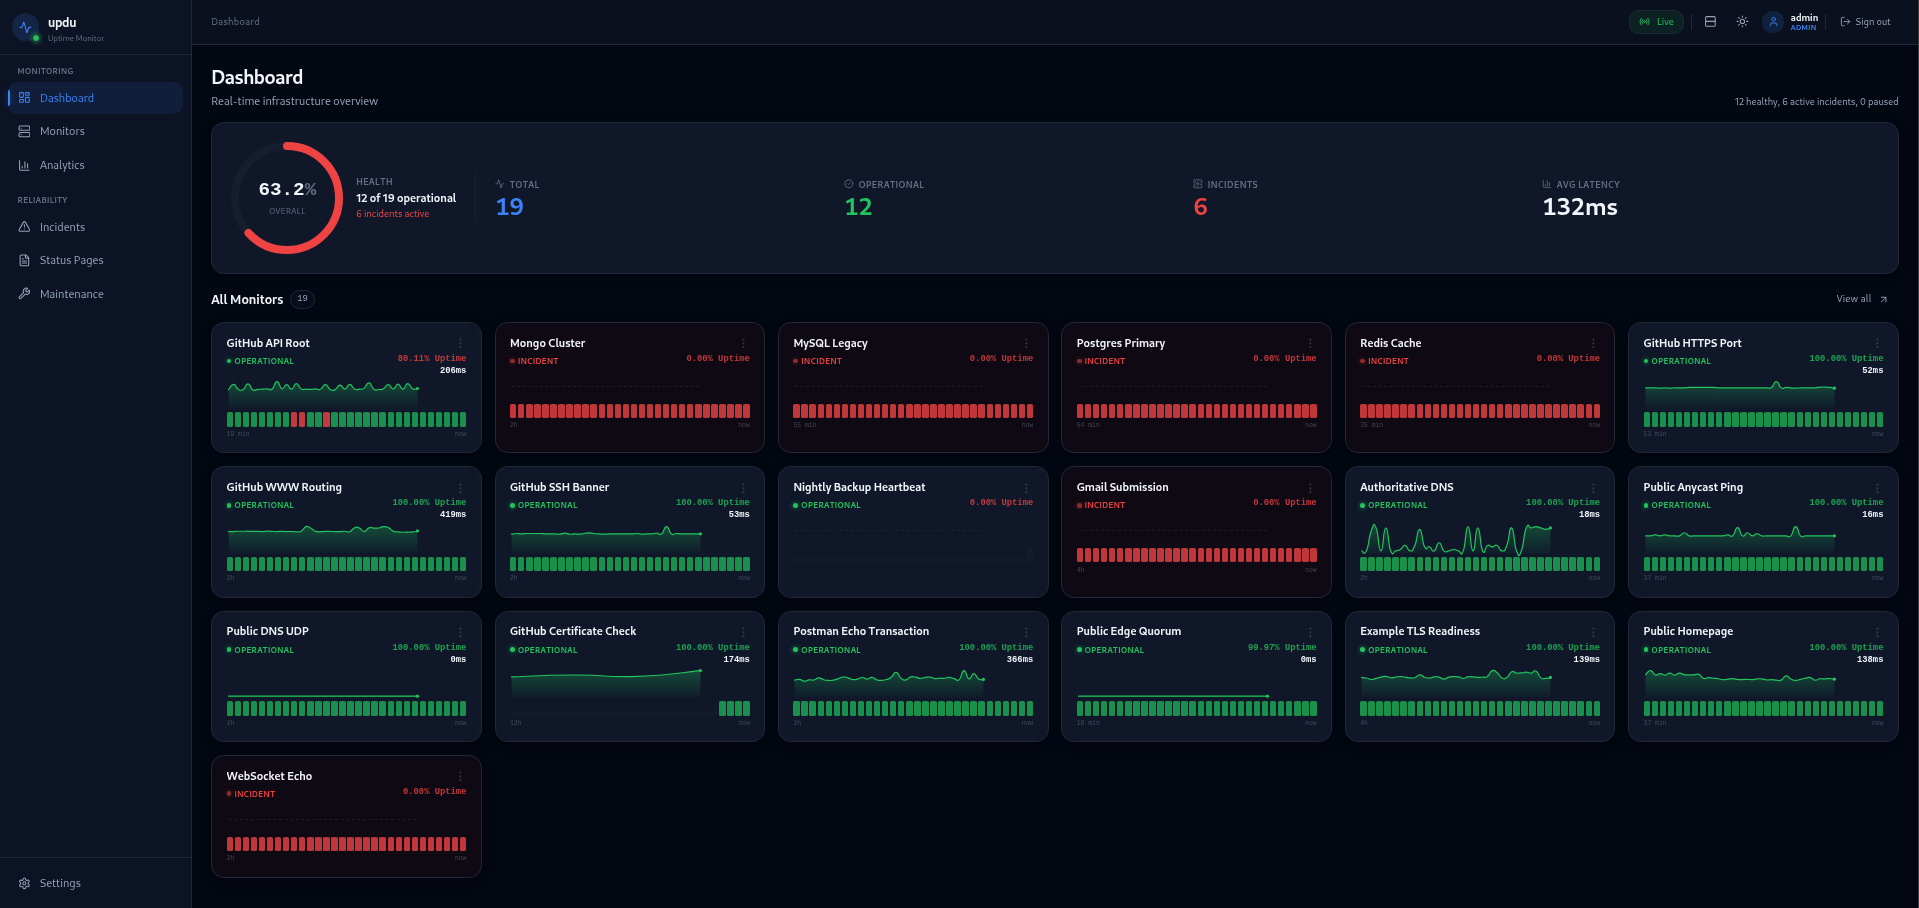Screen dimensions: 1919x908
Task: Open Status Pages via its document icon
Action: 24,260
